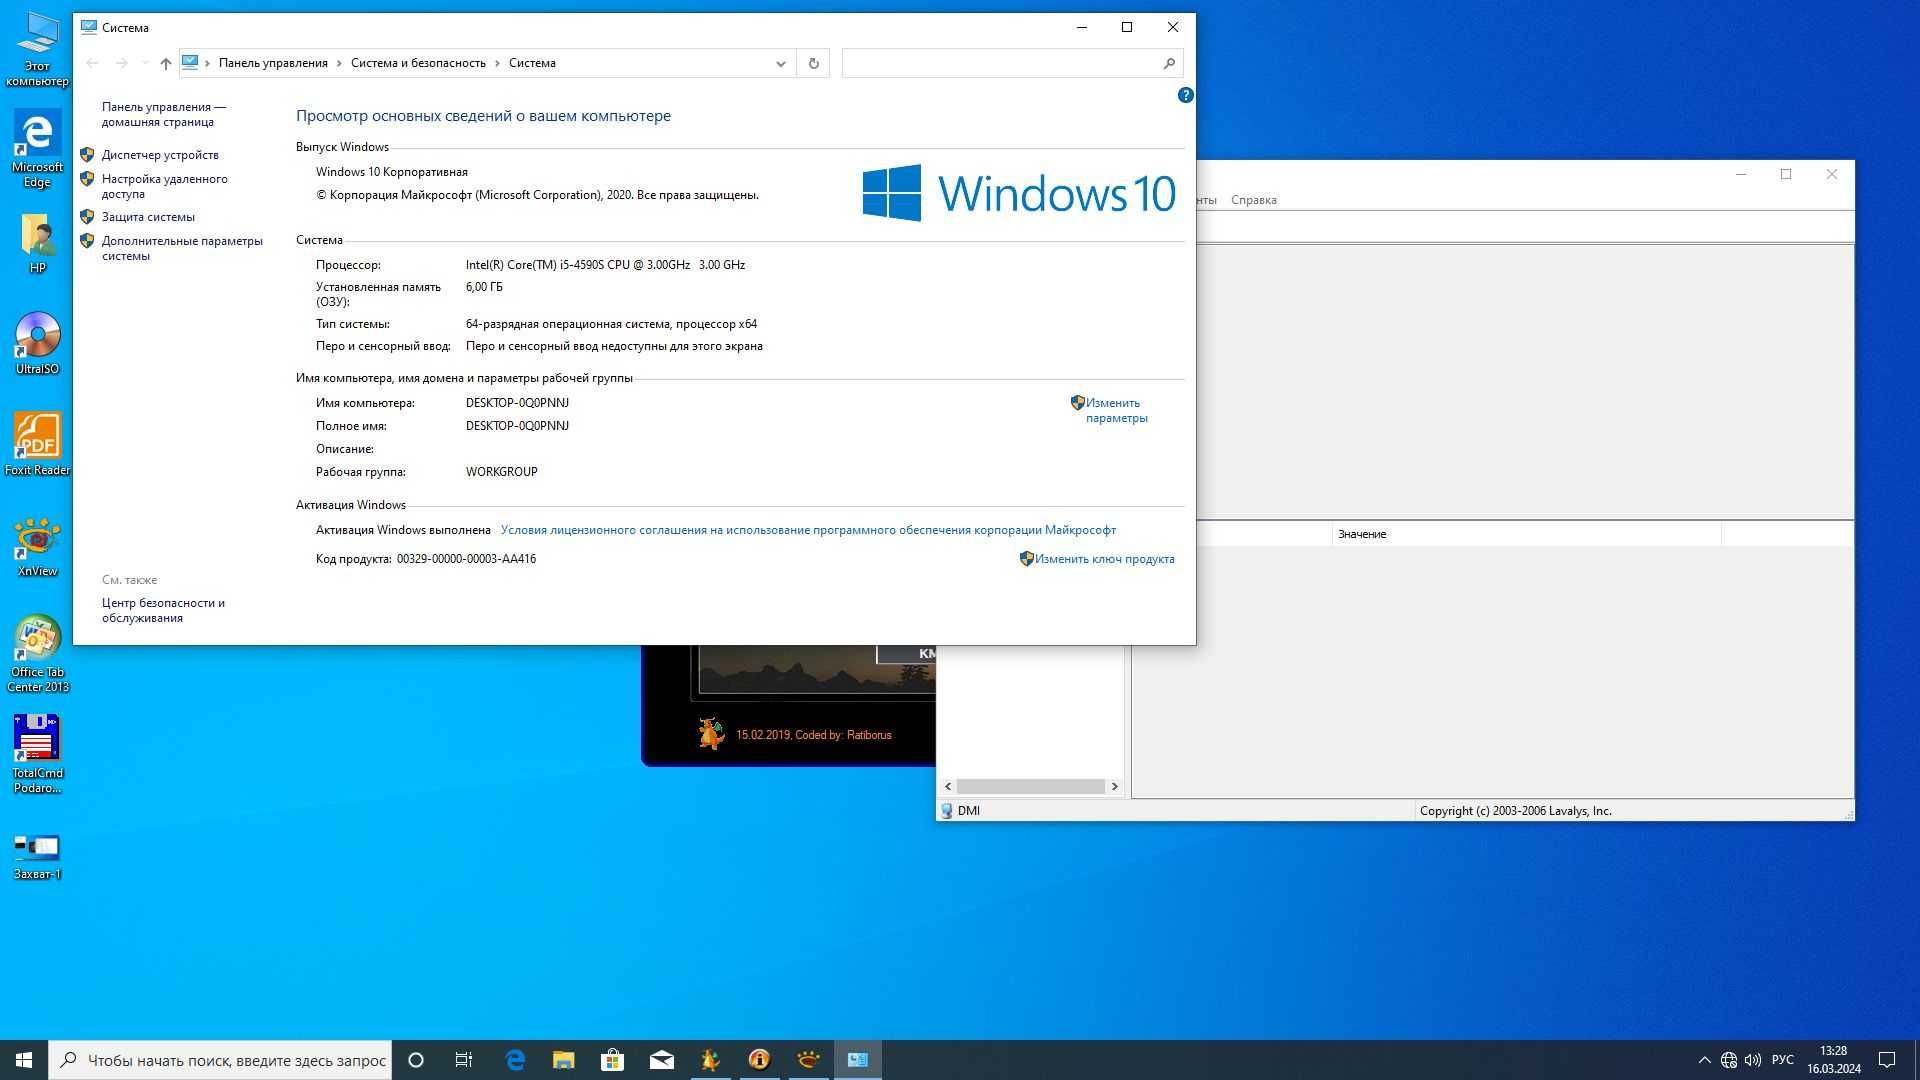The image size is (1920, 1080).
Task: Open Защита системы
Action: point(148,217)
